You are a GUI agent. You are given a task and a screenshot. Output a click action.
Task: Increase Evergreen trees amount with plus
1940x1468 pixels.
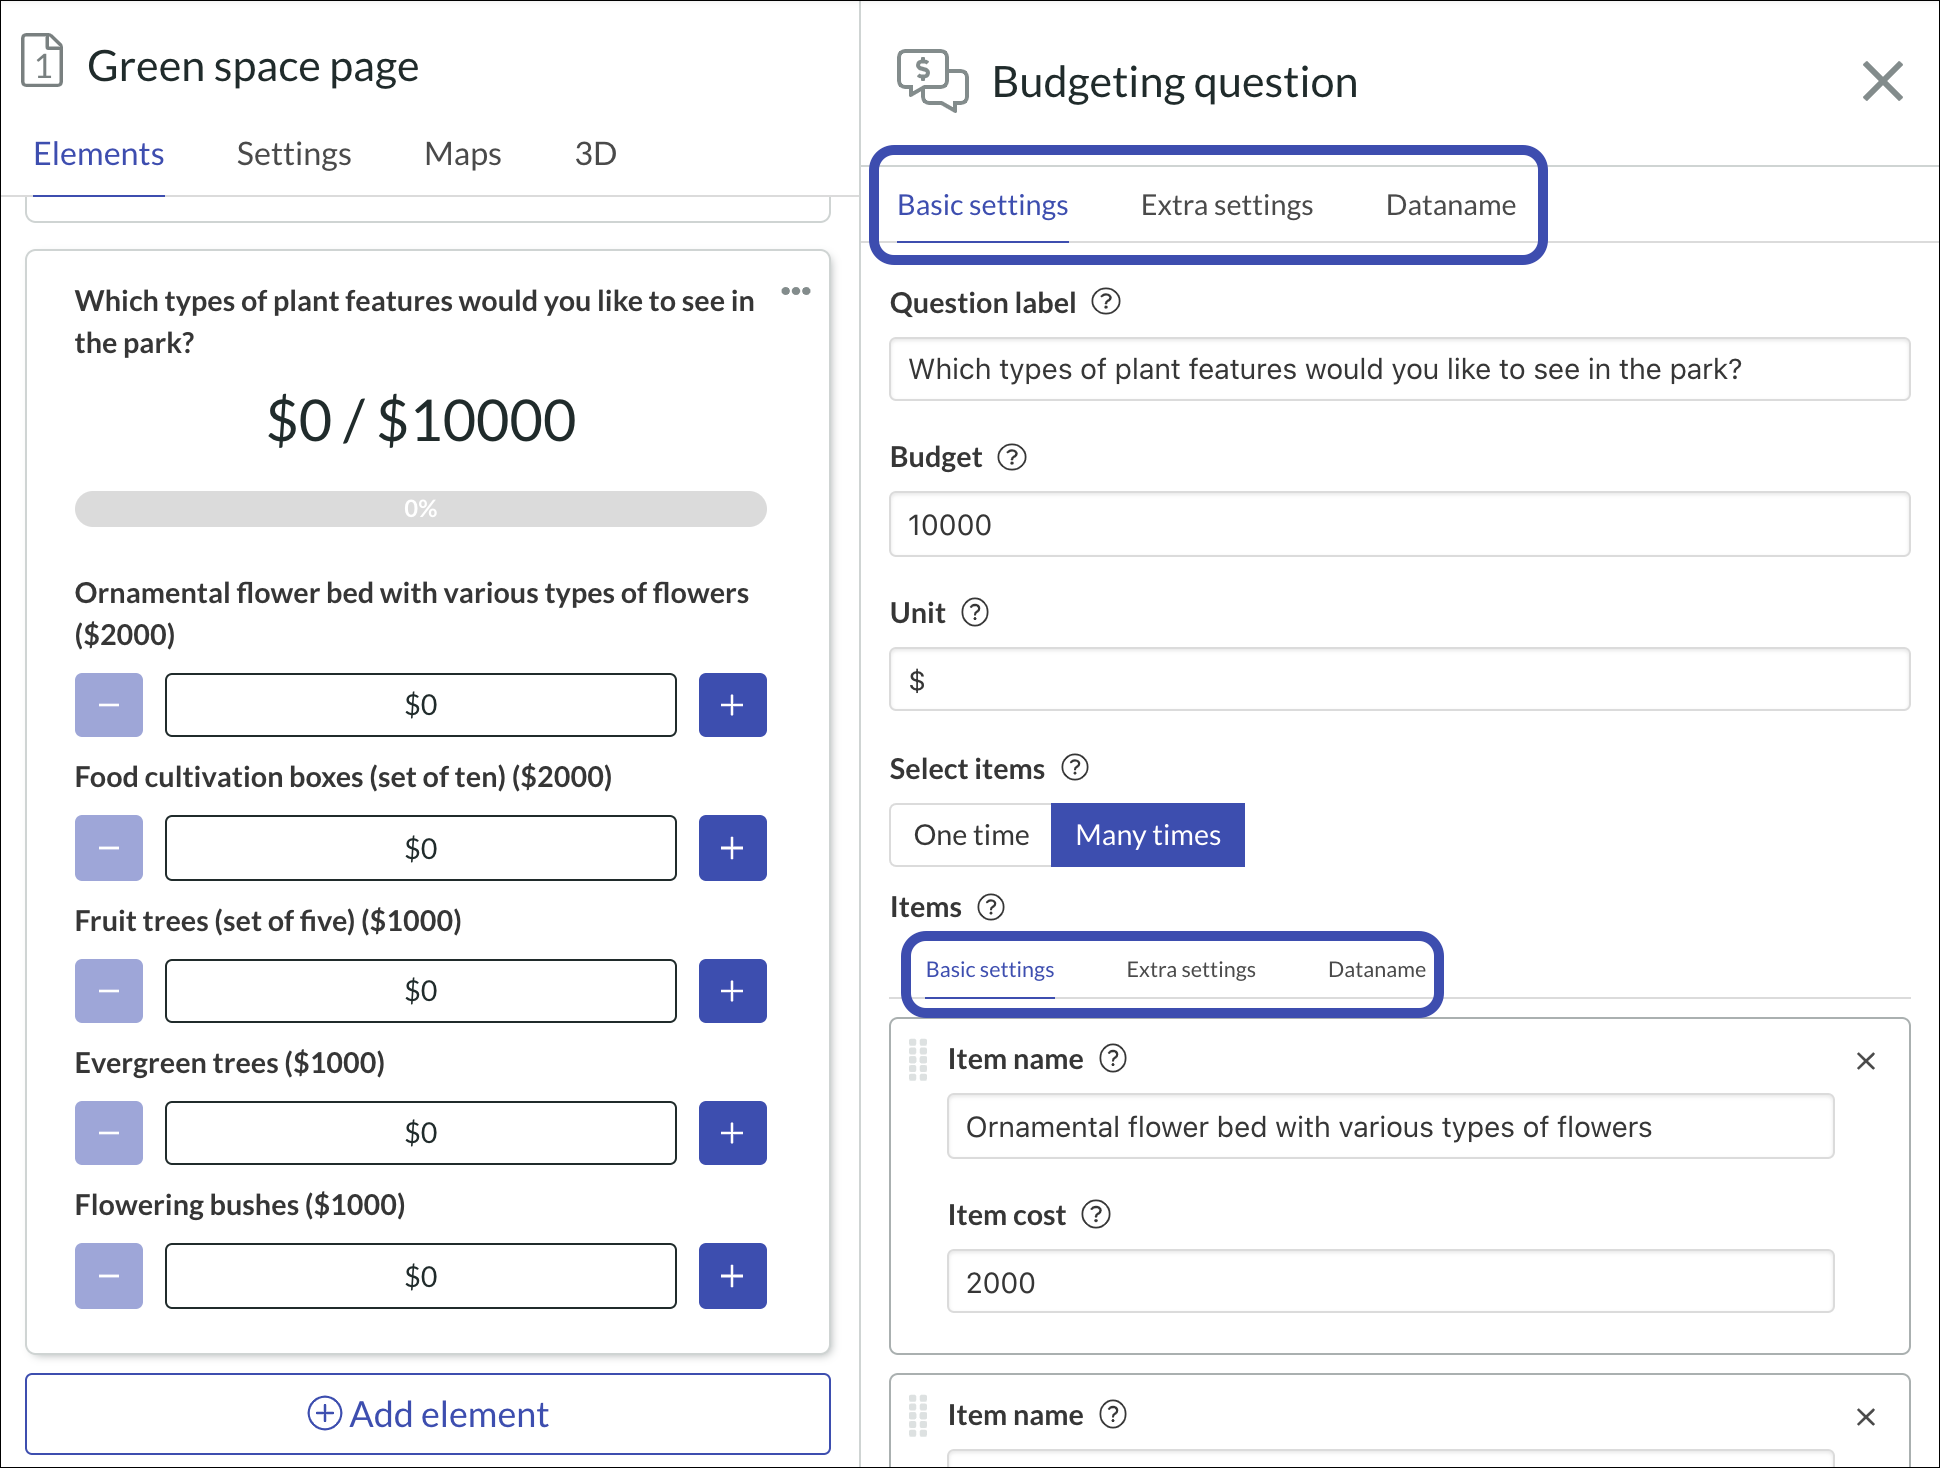733,1133
